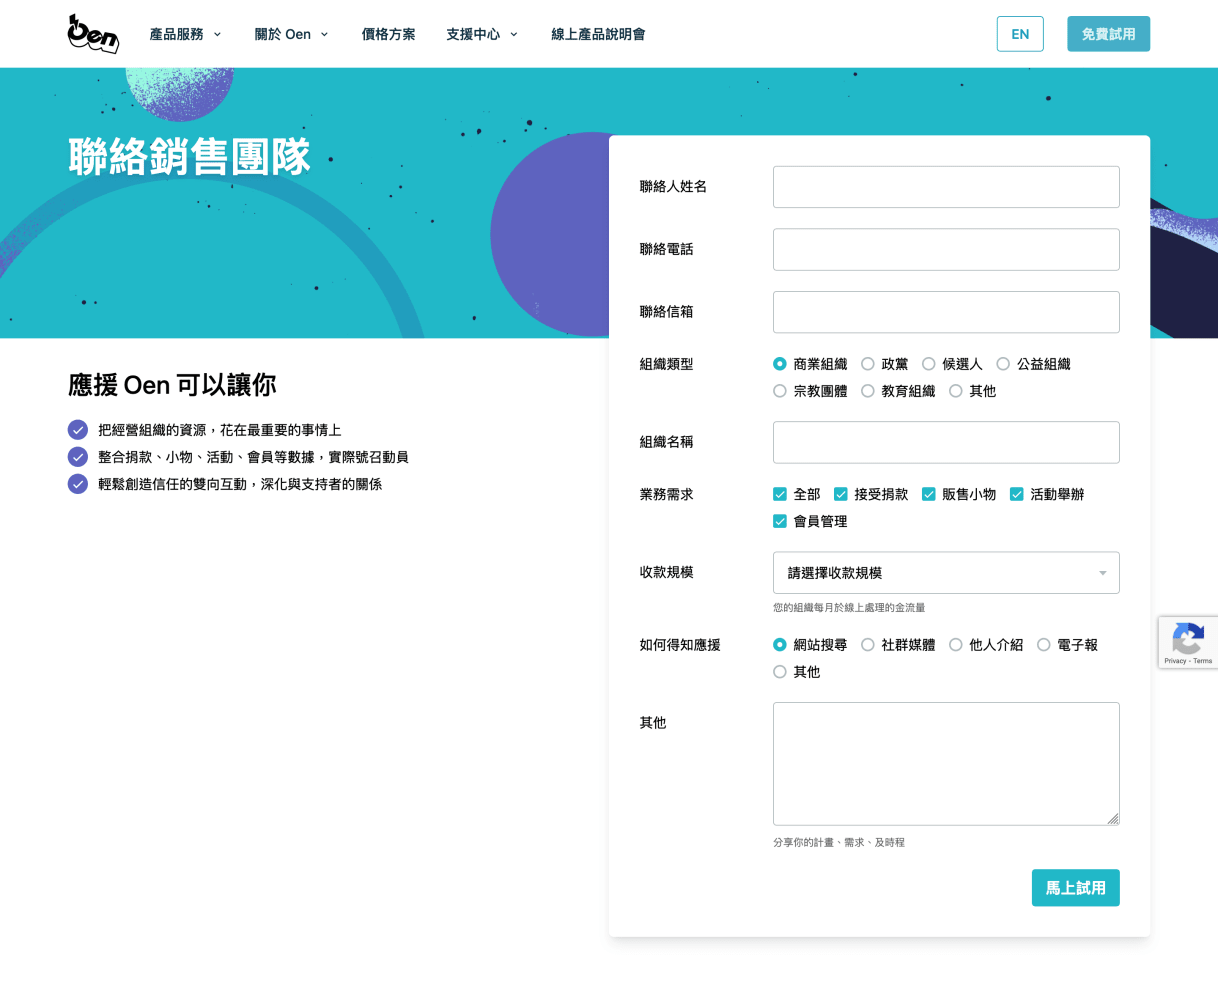The image size is (1218, 1002).
Task: Select the 政黨 radio option
Action: pos(868,364)
